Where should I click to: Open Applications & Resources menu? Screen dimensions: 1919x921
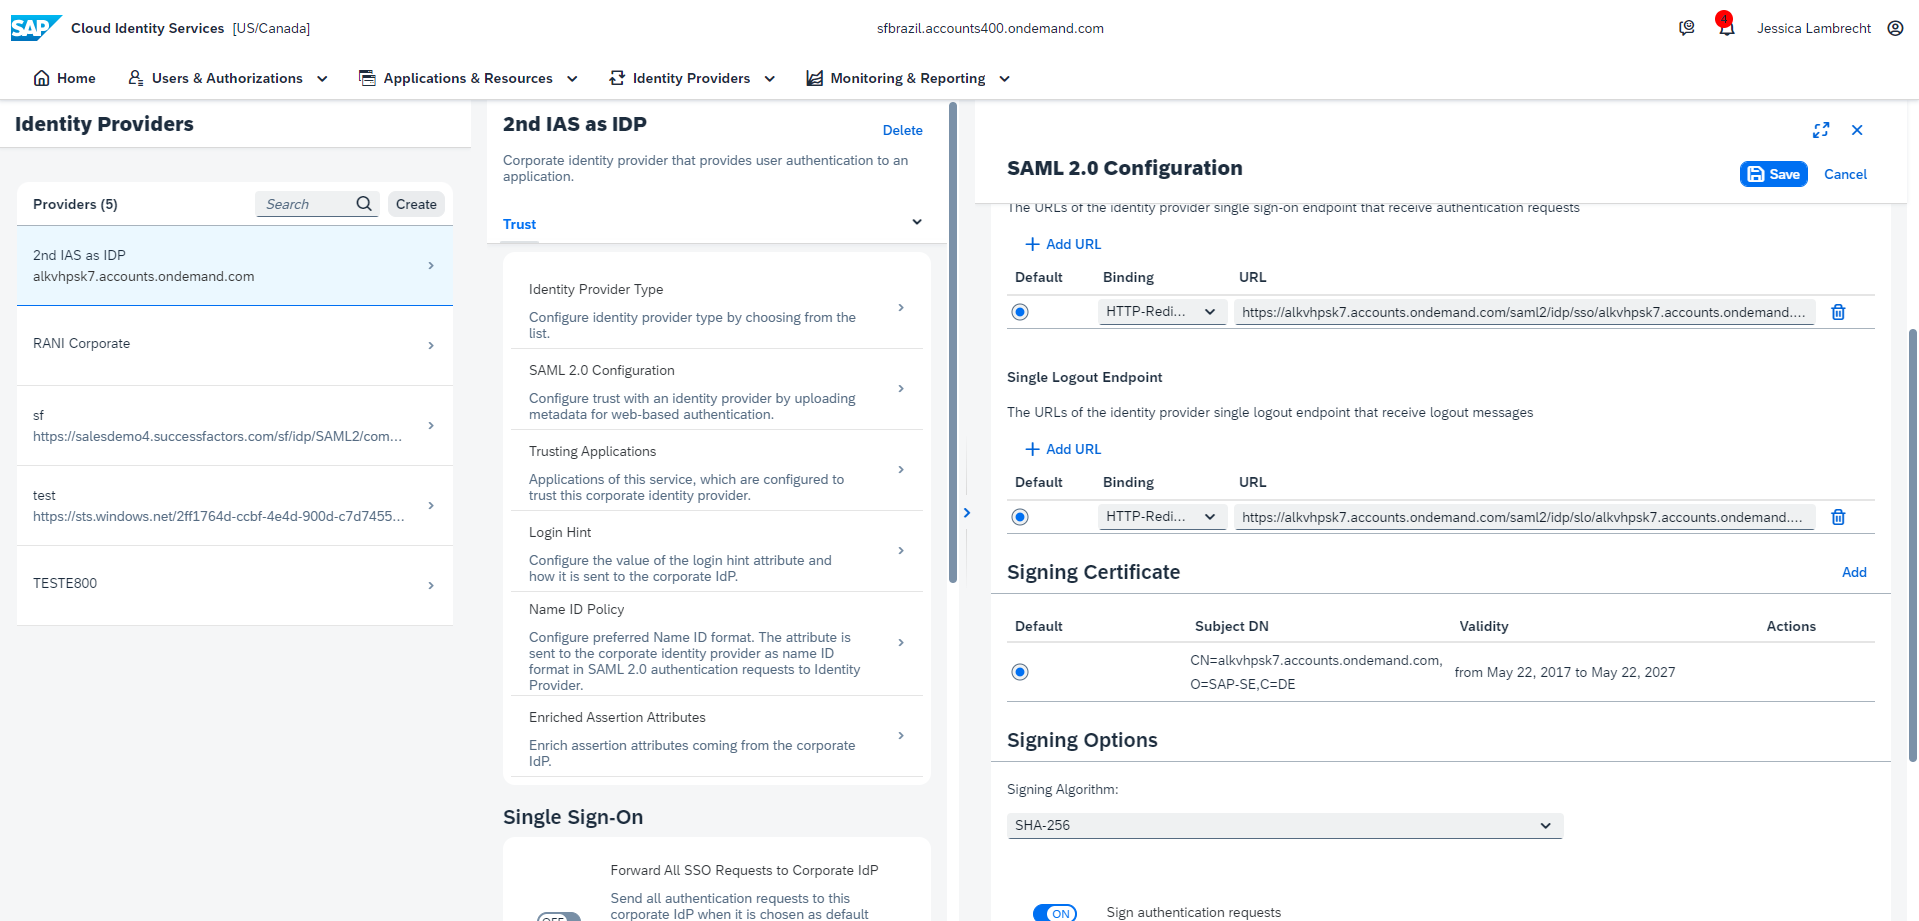coord(469,78)
